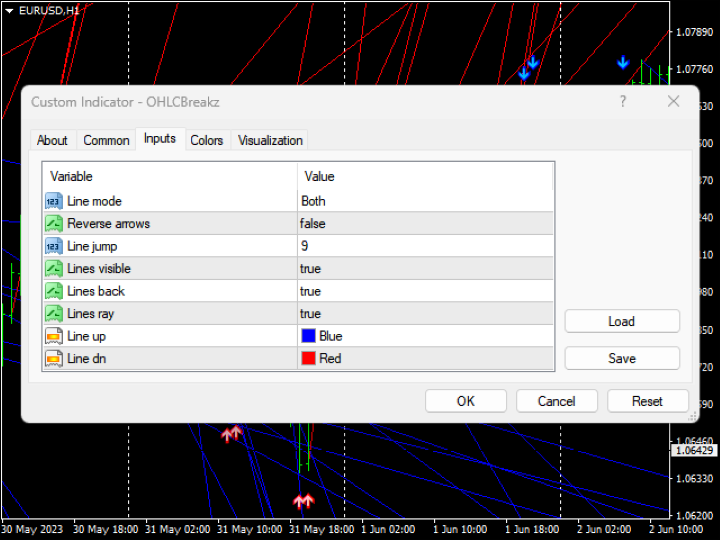Click the Cancel button
This screenshot has width=720, height=540.
tap(557, 401)
